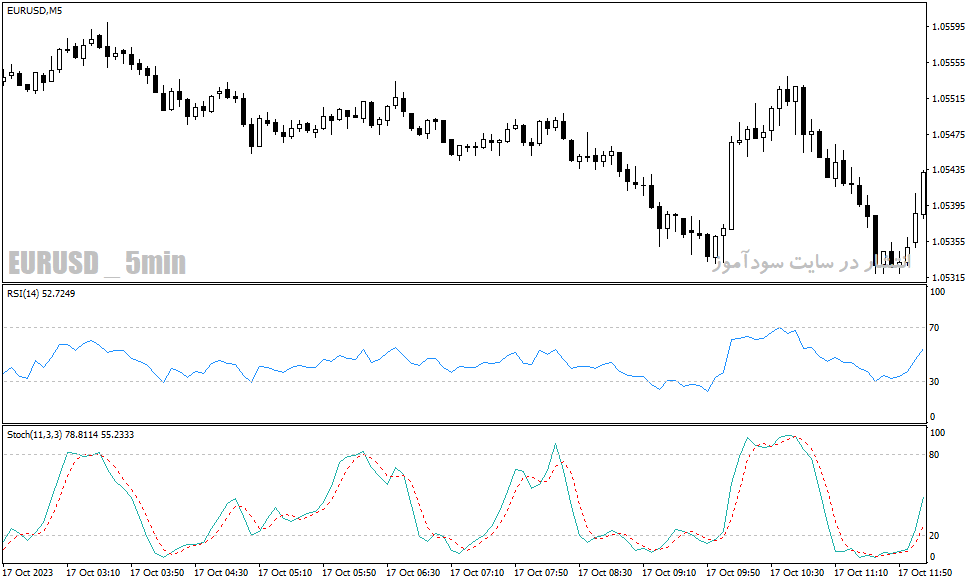Select the RSI(14) 52.7249 indicator label
Image resolution: width=972 pixels, height=584 pixels.
pos(41,293)
